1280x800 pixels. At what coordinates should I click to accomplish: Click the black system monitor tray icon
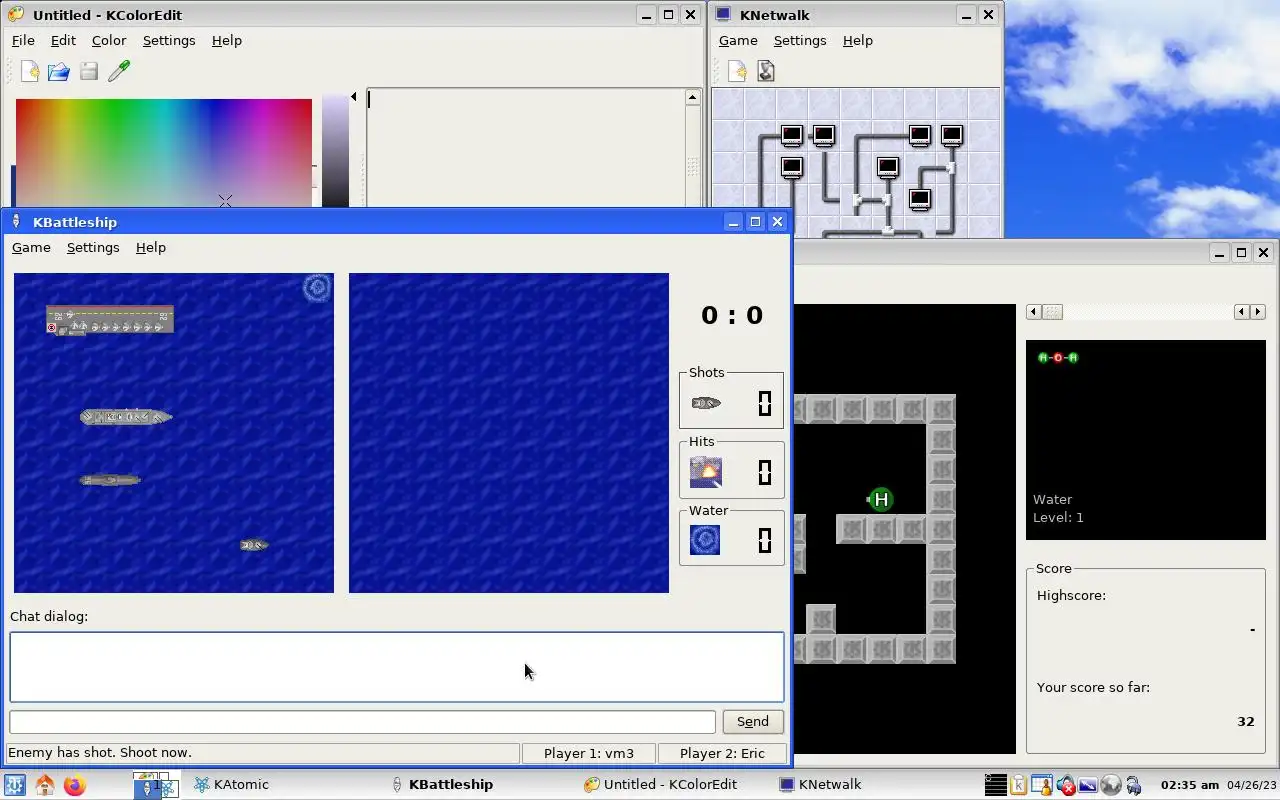(x=995, y=785)
